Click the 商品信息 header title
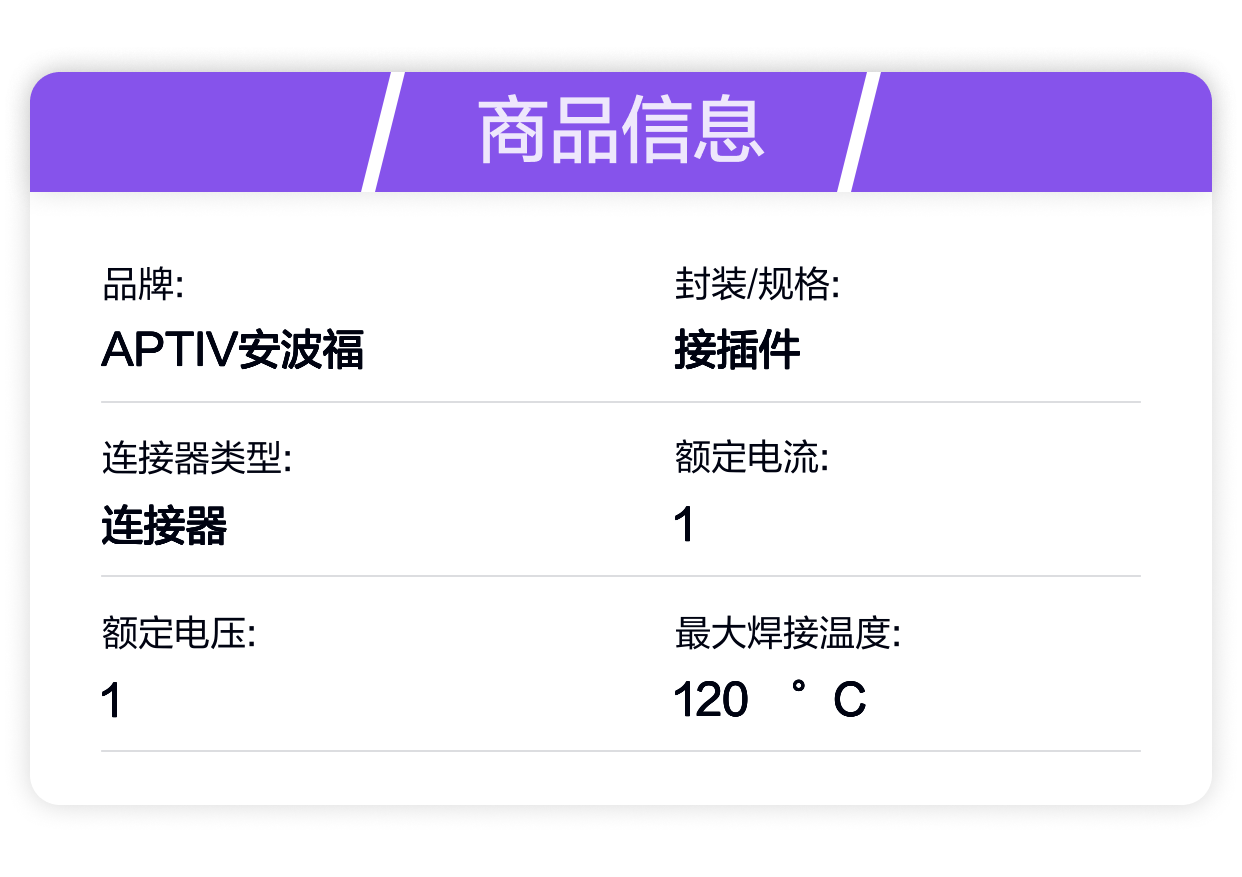Image resolution: width=1242 pixels, height=877 pixels. point(621,132)
